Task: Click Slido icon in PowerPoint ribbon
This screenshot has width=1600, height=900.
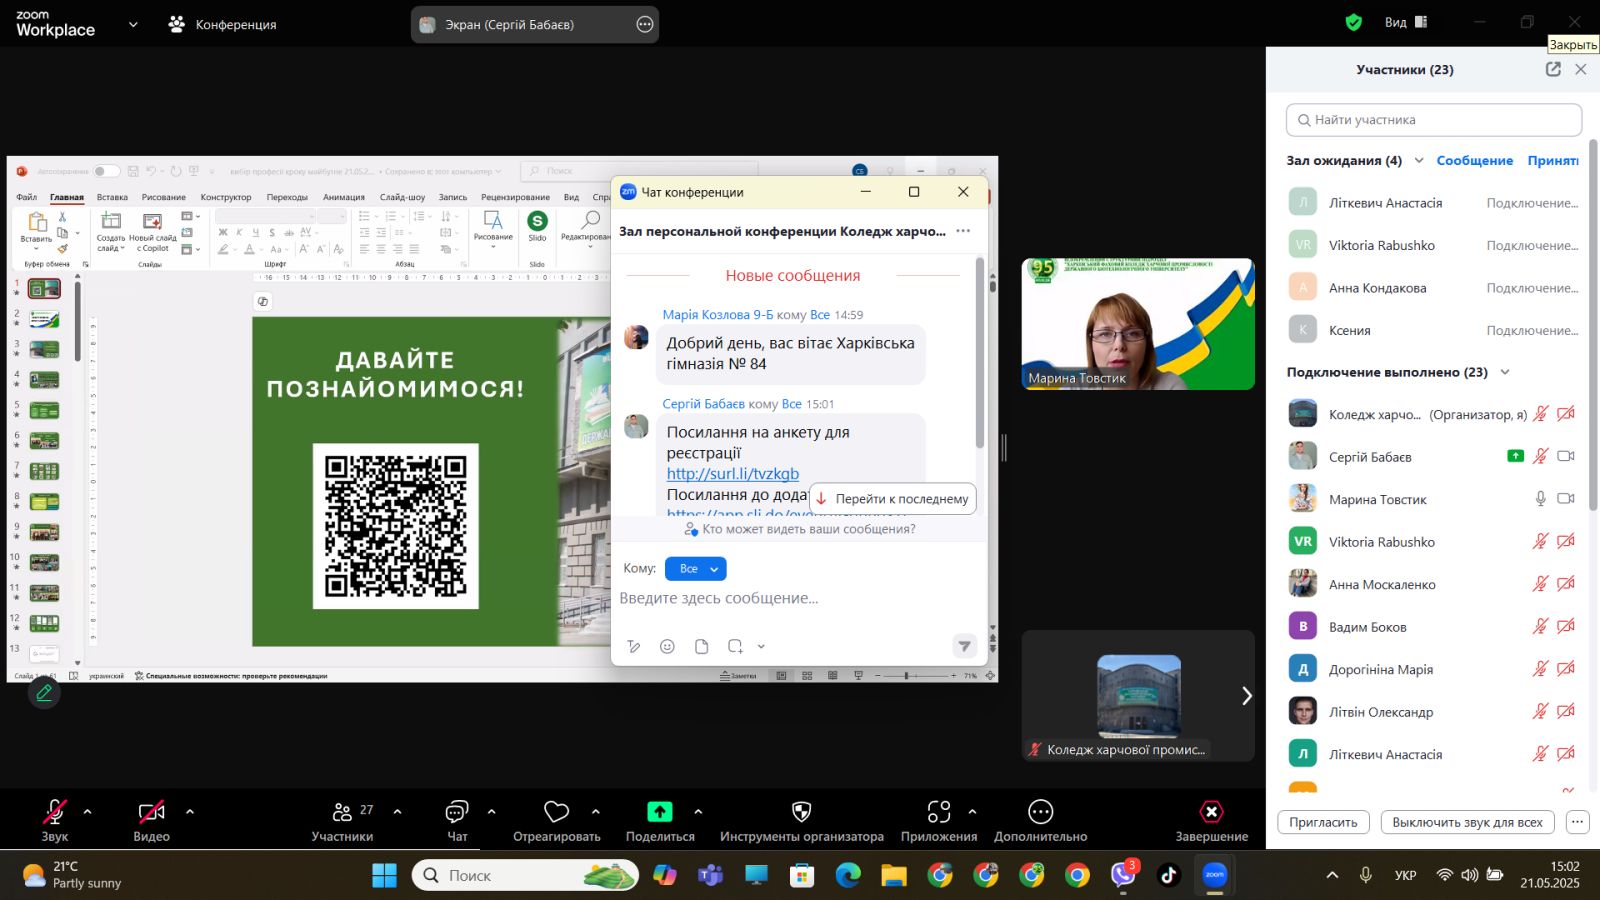Action: [537, 226]
